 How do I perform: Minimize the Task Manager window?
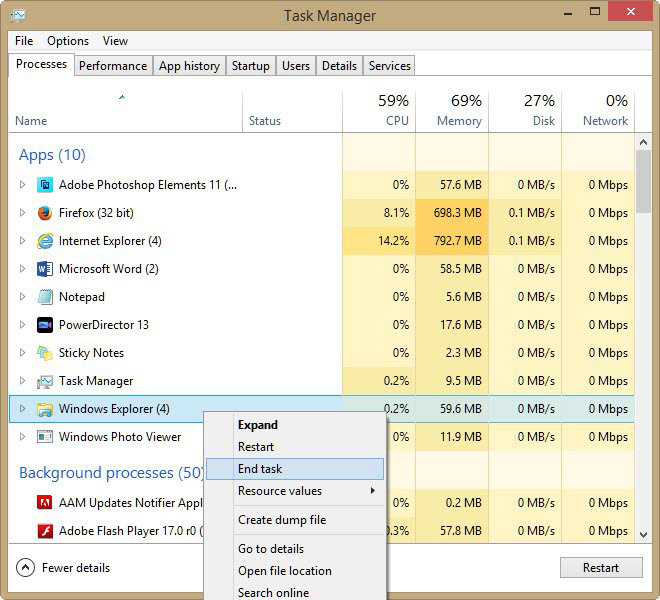[568, 13]
